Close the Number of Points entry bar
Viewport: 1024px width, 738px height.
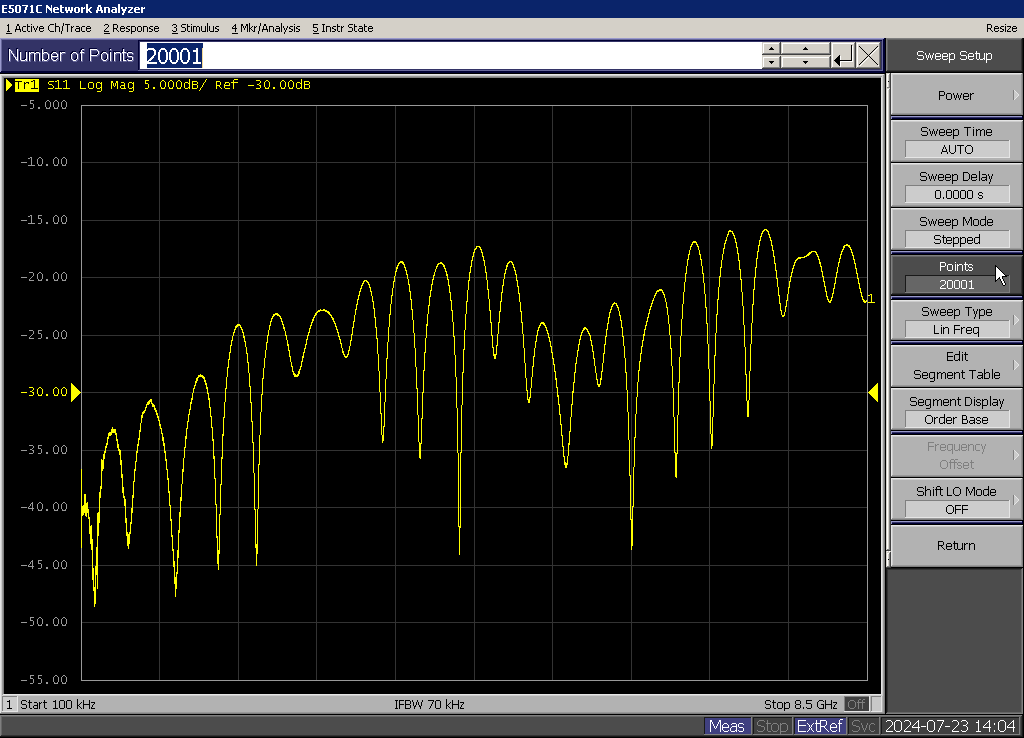click(x=868, y=55)
